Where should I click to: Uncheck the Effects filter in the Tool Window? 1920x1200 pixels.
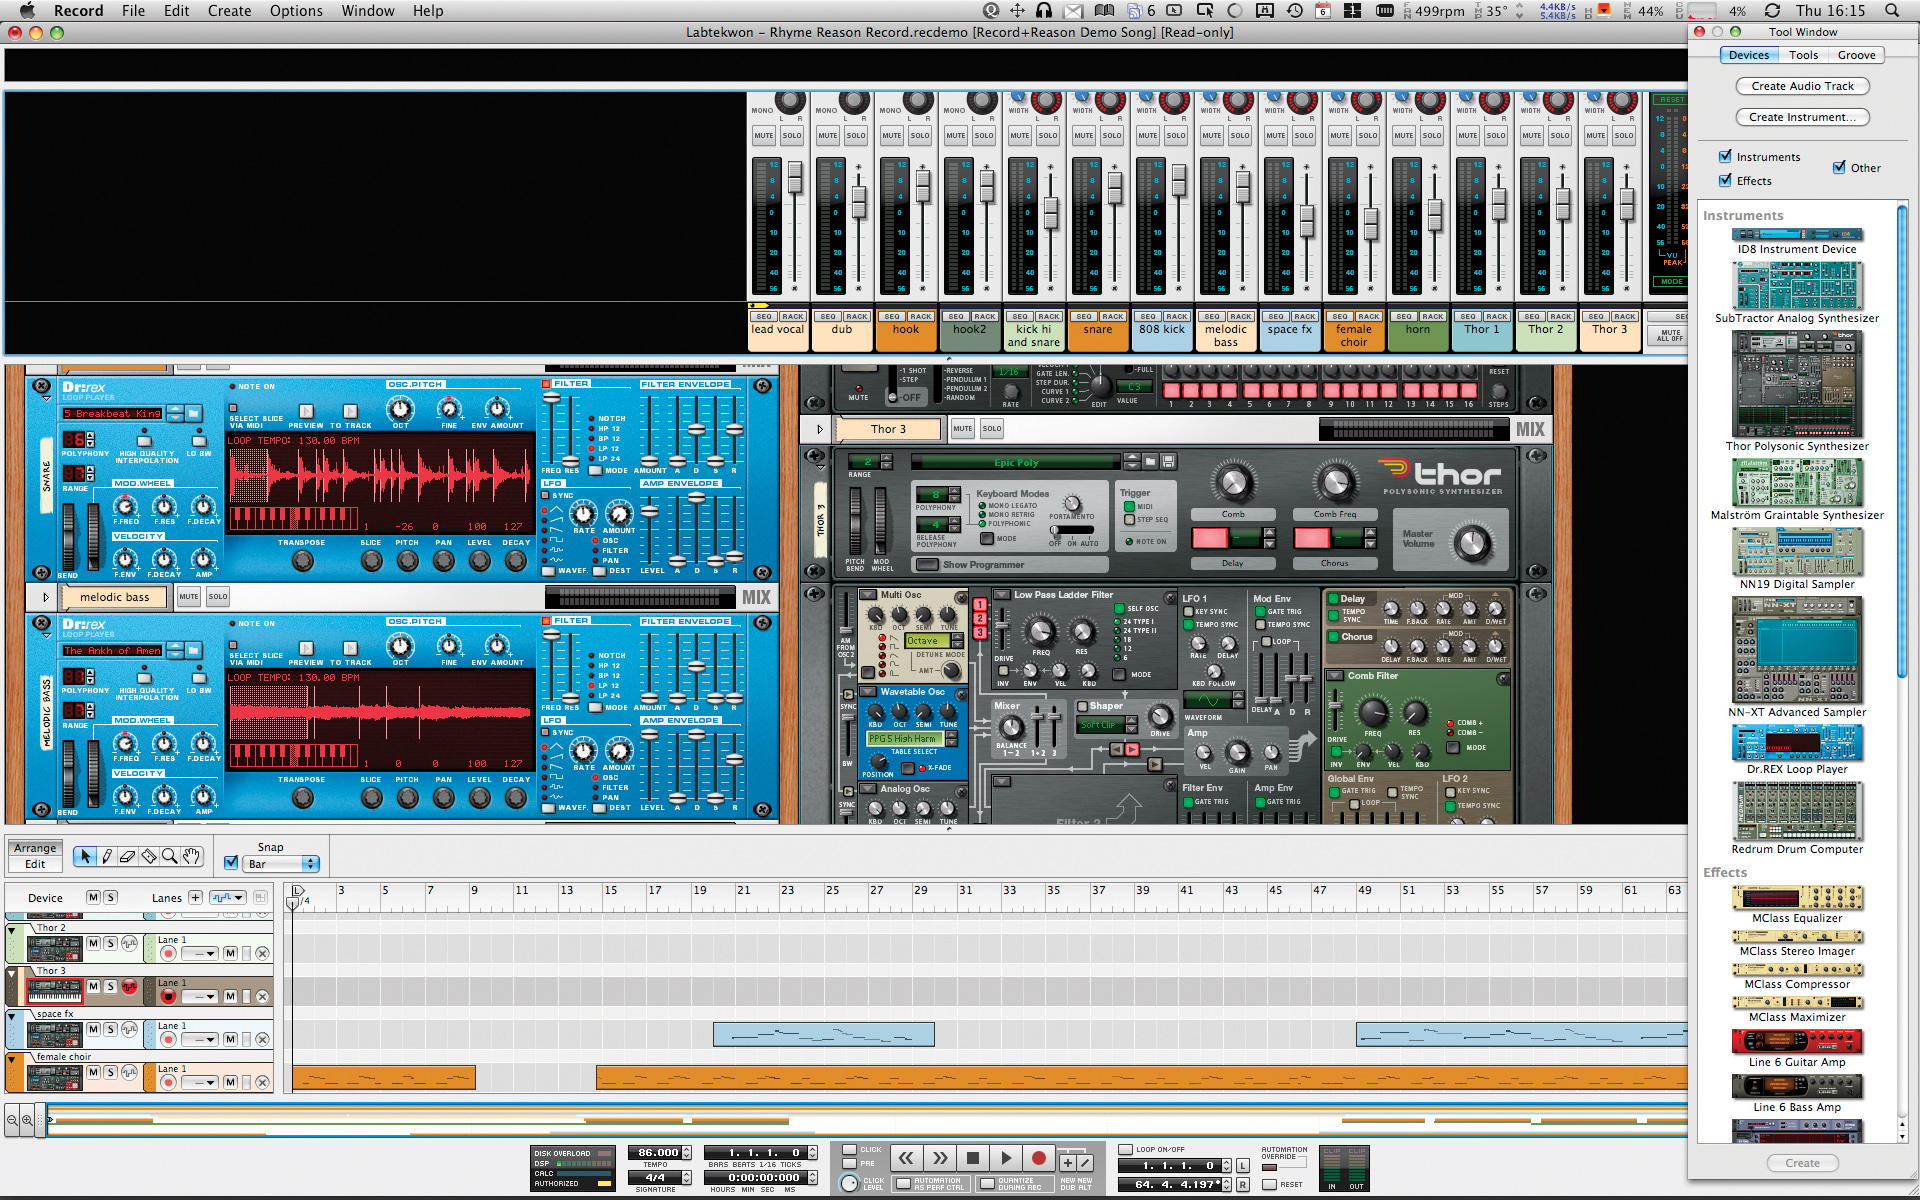(1726, 180)
